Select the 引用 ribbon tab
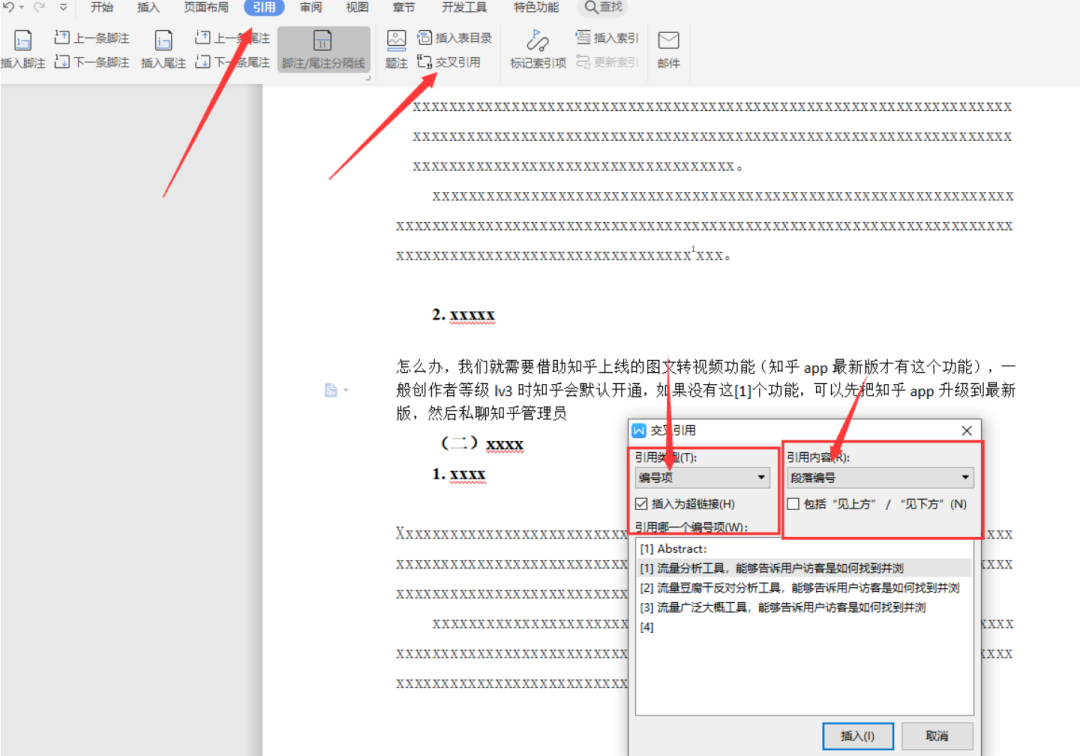 tap(264, 7)
